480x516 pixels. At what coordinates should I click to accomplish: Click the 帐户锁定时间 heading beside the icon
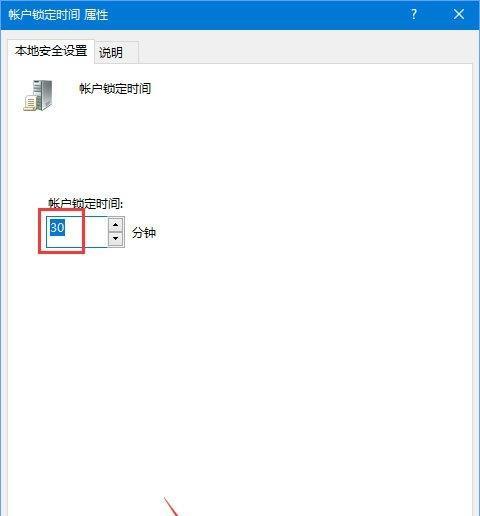(115, 88)
